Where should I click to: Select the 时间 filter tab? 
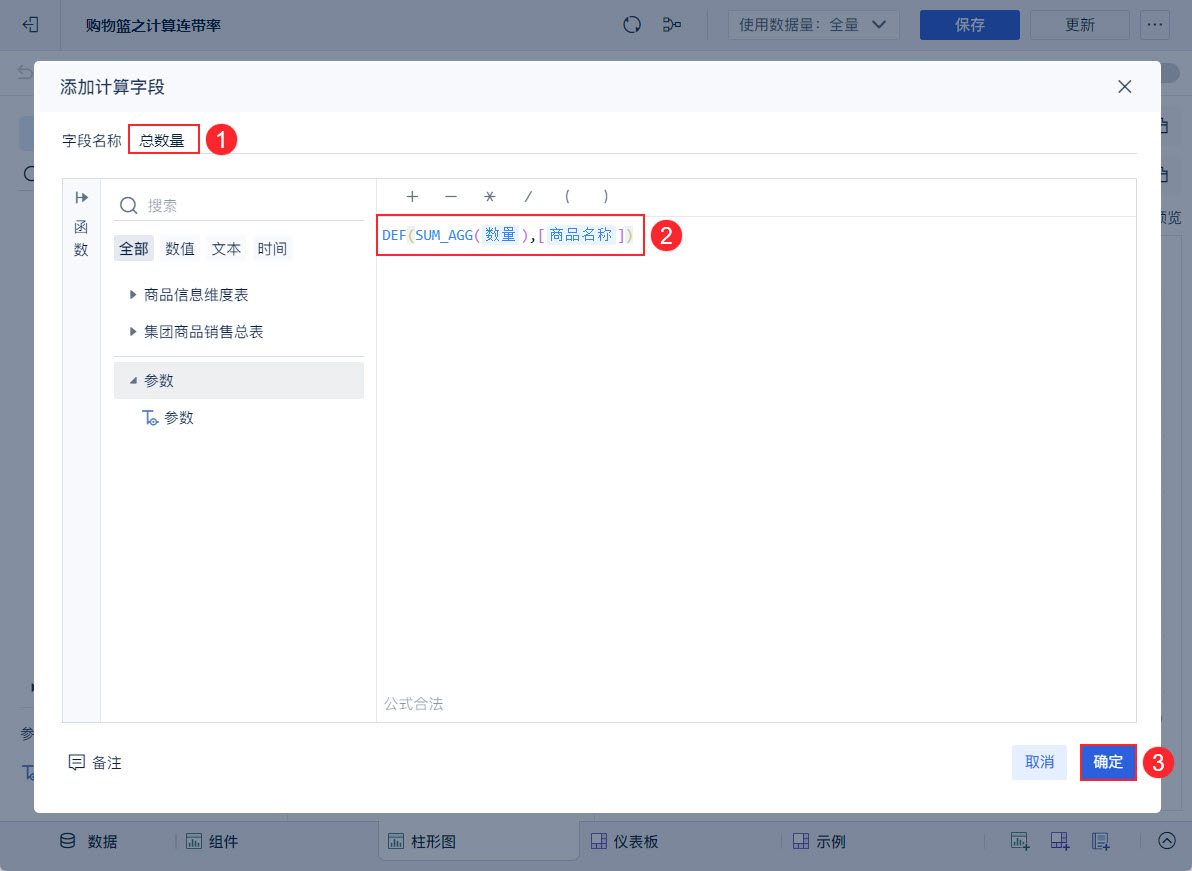point(272,249)
